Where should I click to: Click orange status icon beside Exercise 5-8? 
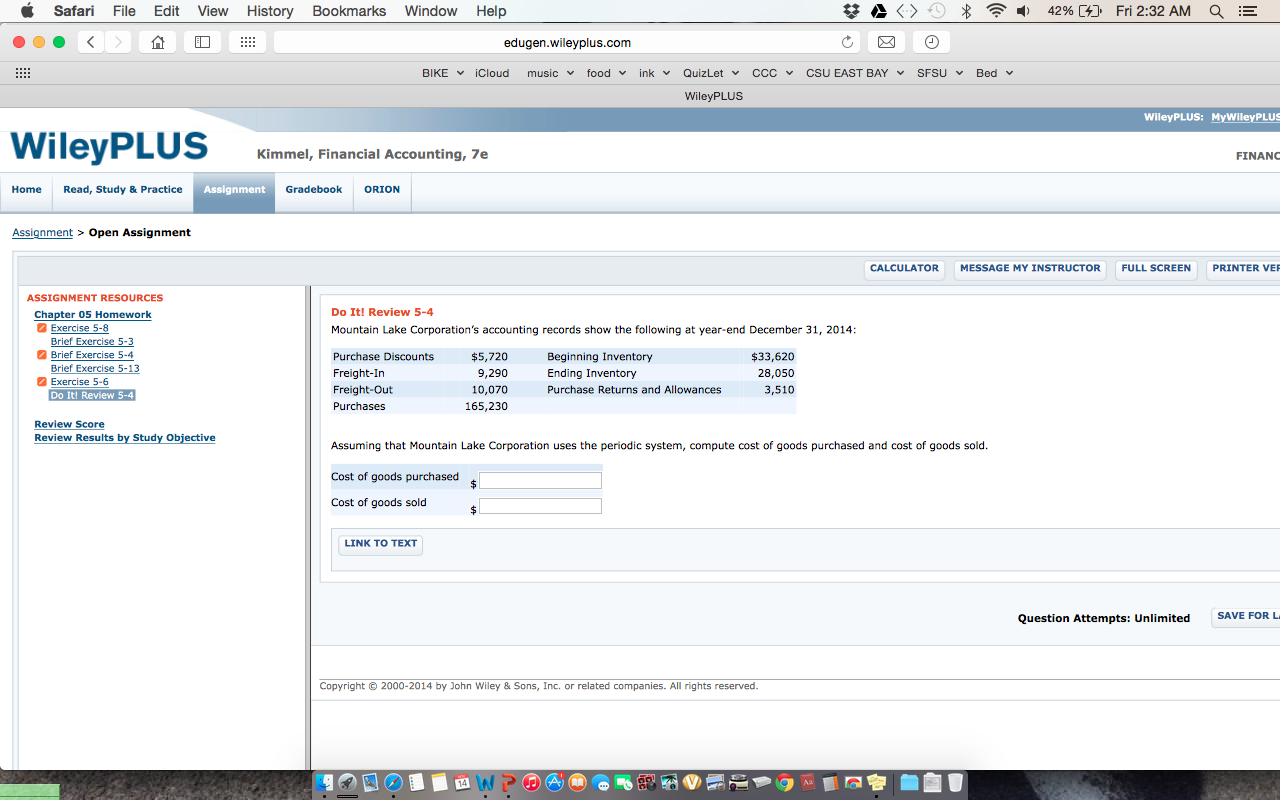click(41, 328)
